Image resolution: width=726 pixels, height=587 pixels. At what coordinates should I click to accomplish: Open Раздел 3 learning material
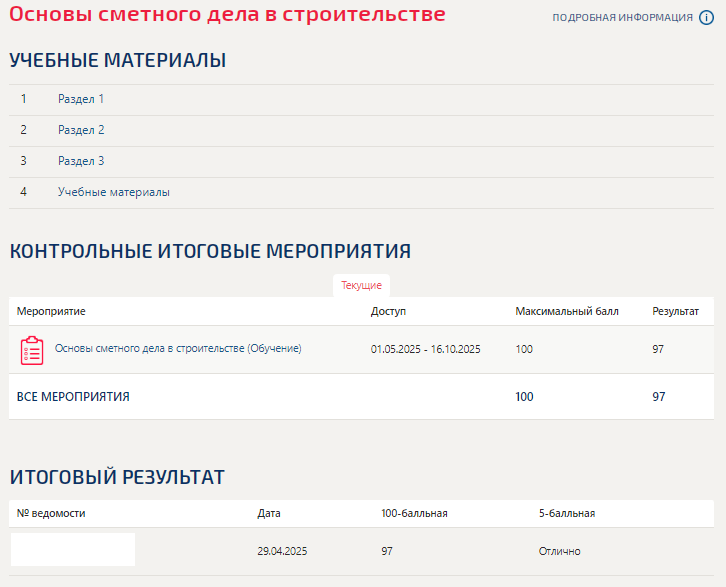pos(81,161)
